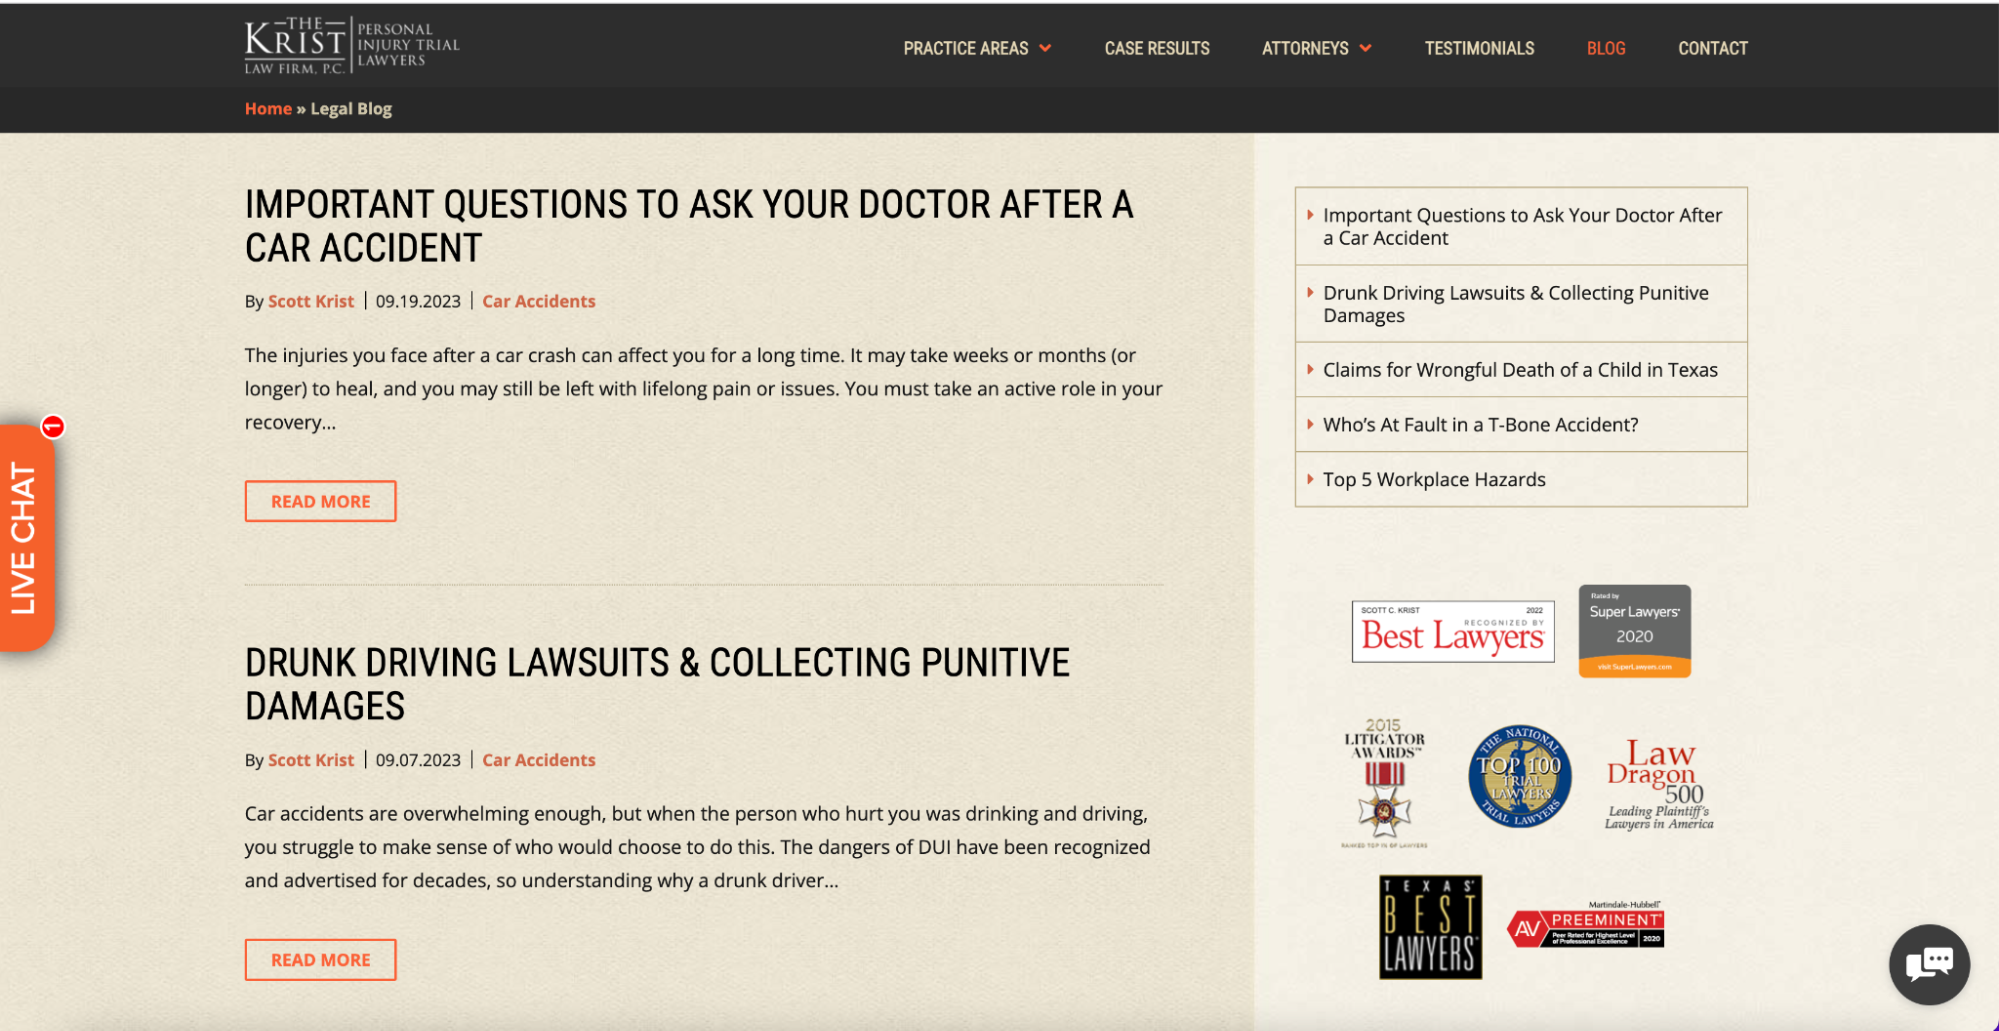
Task: Click the Best Lawyers badge
Action: [x=1452, y=631]
